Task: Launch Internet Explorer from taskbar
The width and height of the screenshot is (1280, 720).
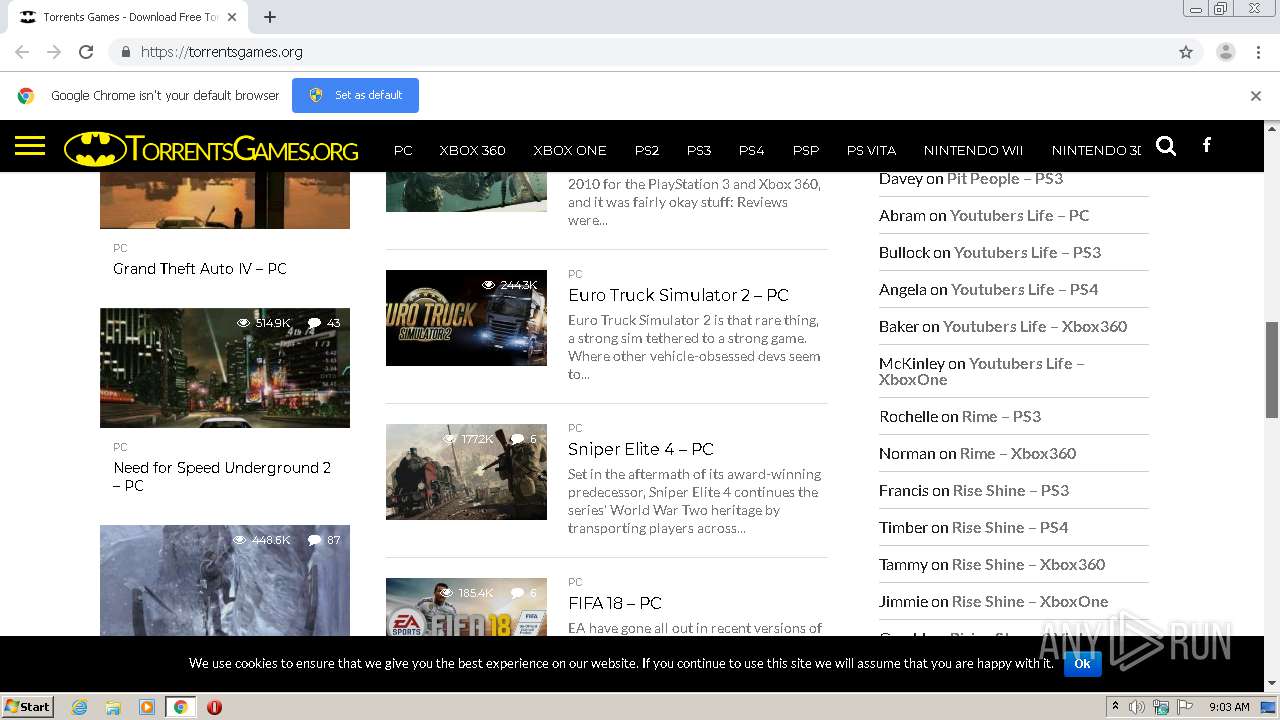Action: click(79, 707)
